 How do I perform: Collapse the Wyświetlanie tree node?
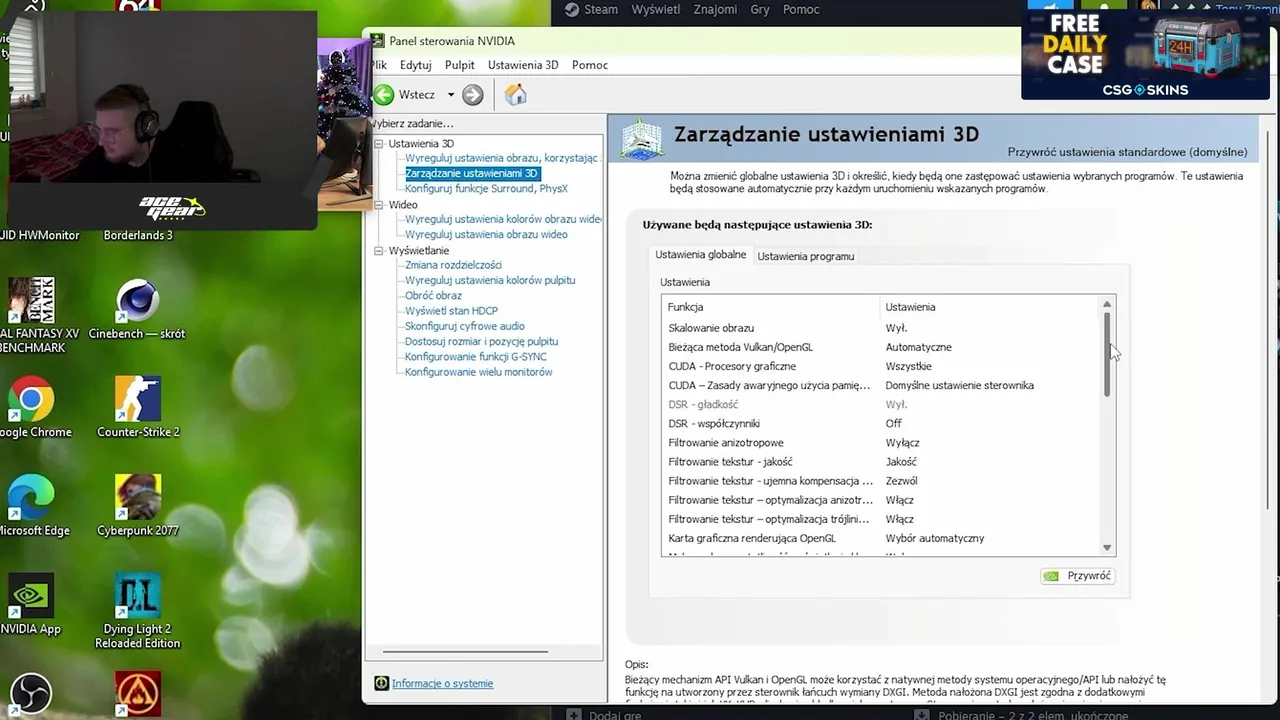pos(380,251)
